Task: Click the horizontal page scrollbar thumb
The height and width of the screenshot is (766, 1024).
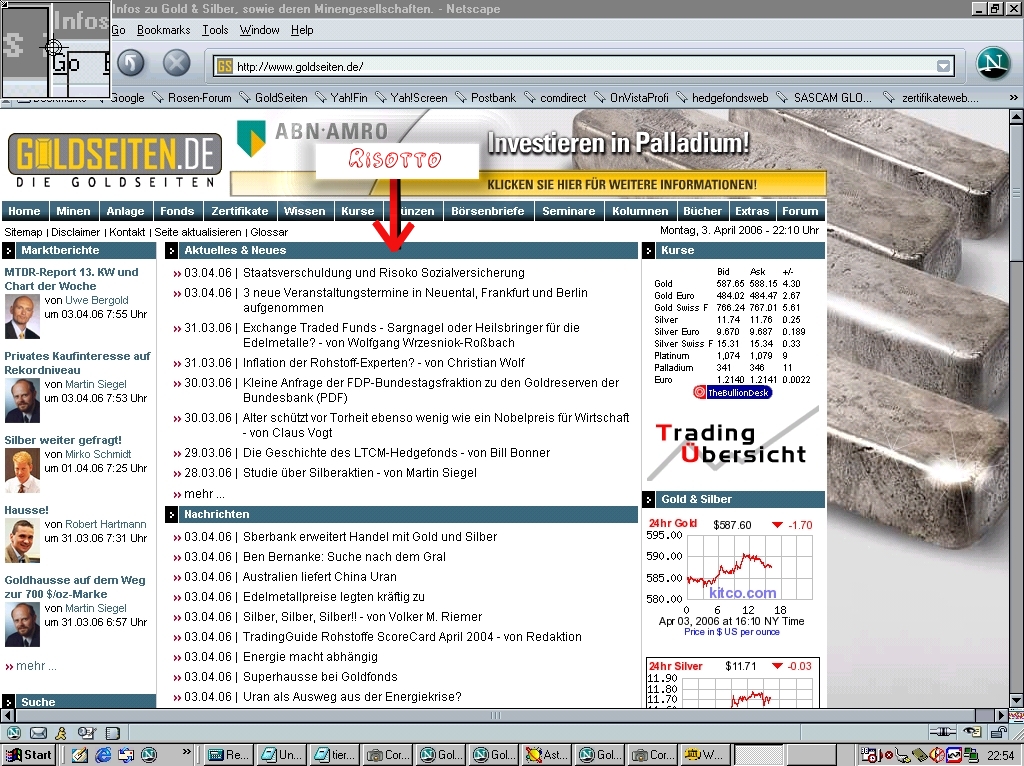Action: coord(495,715)
